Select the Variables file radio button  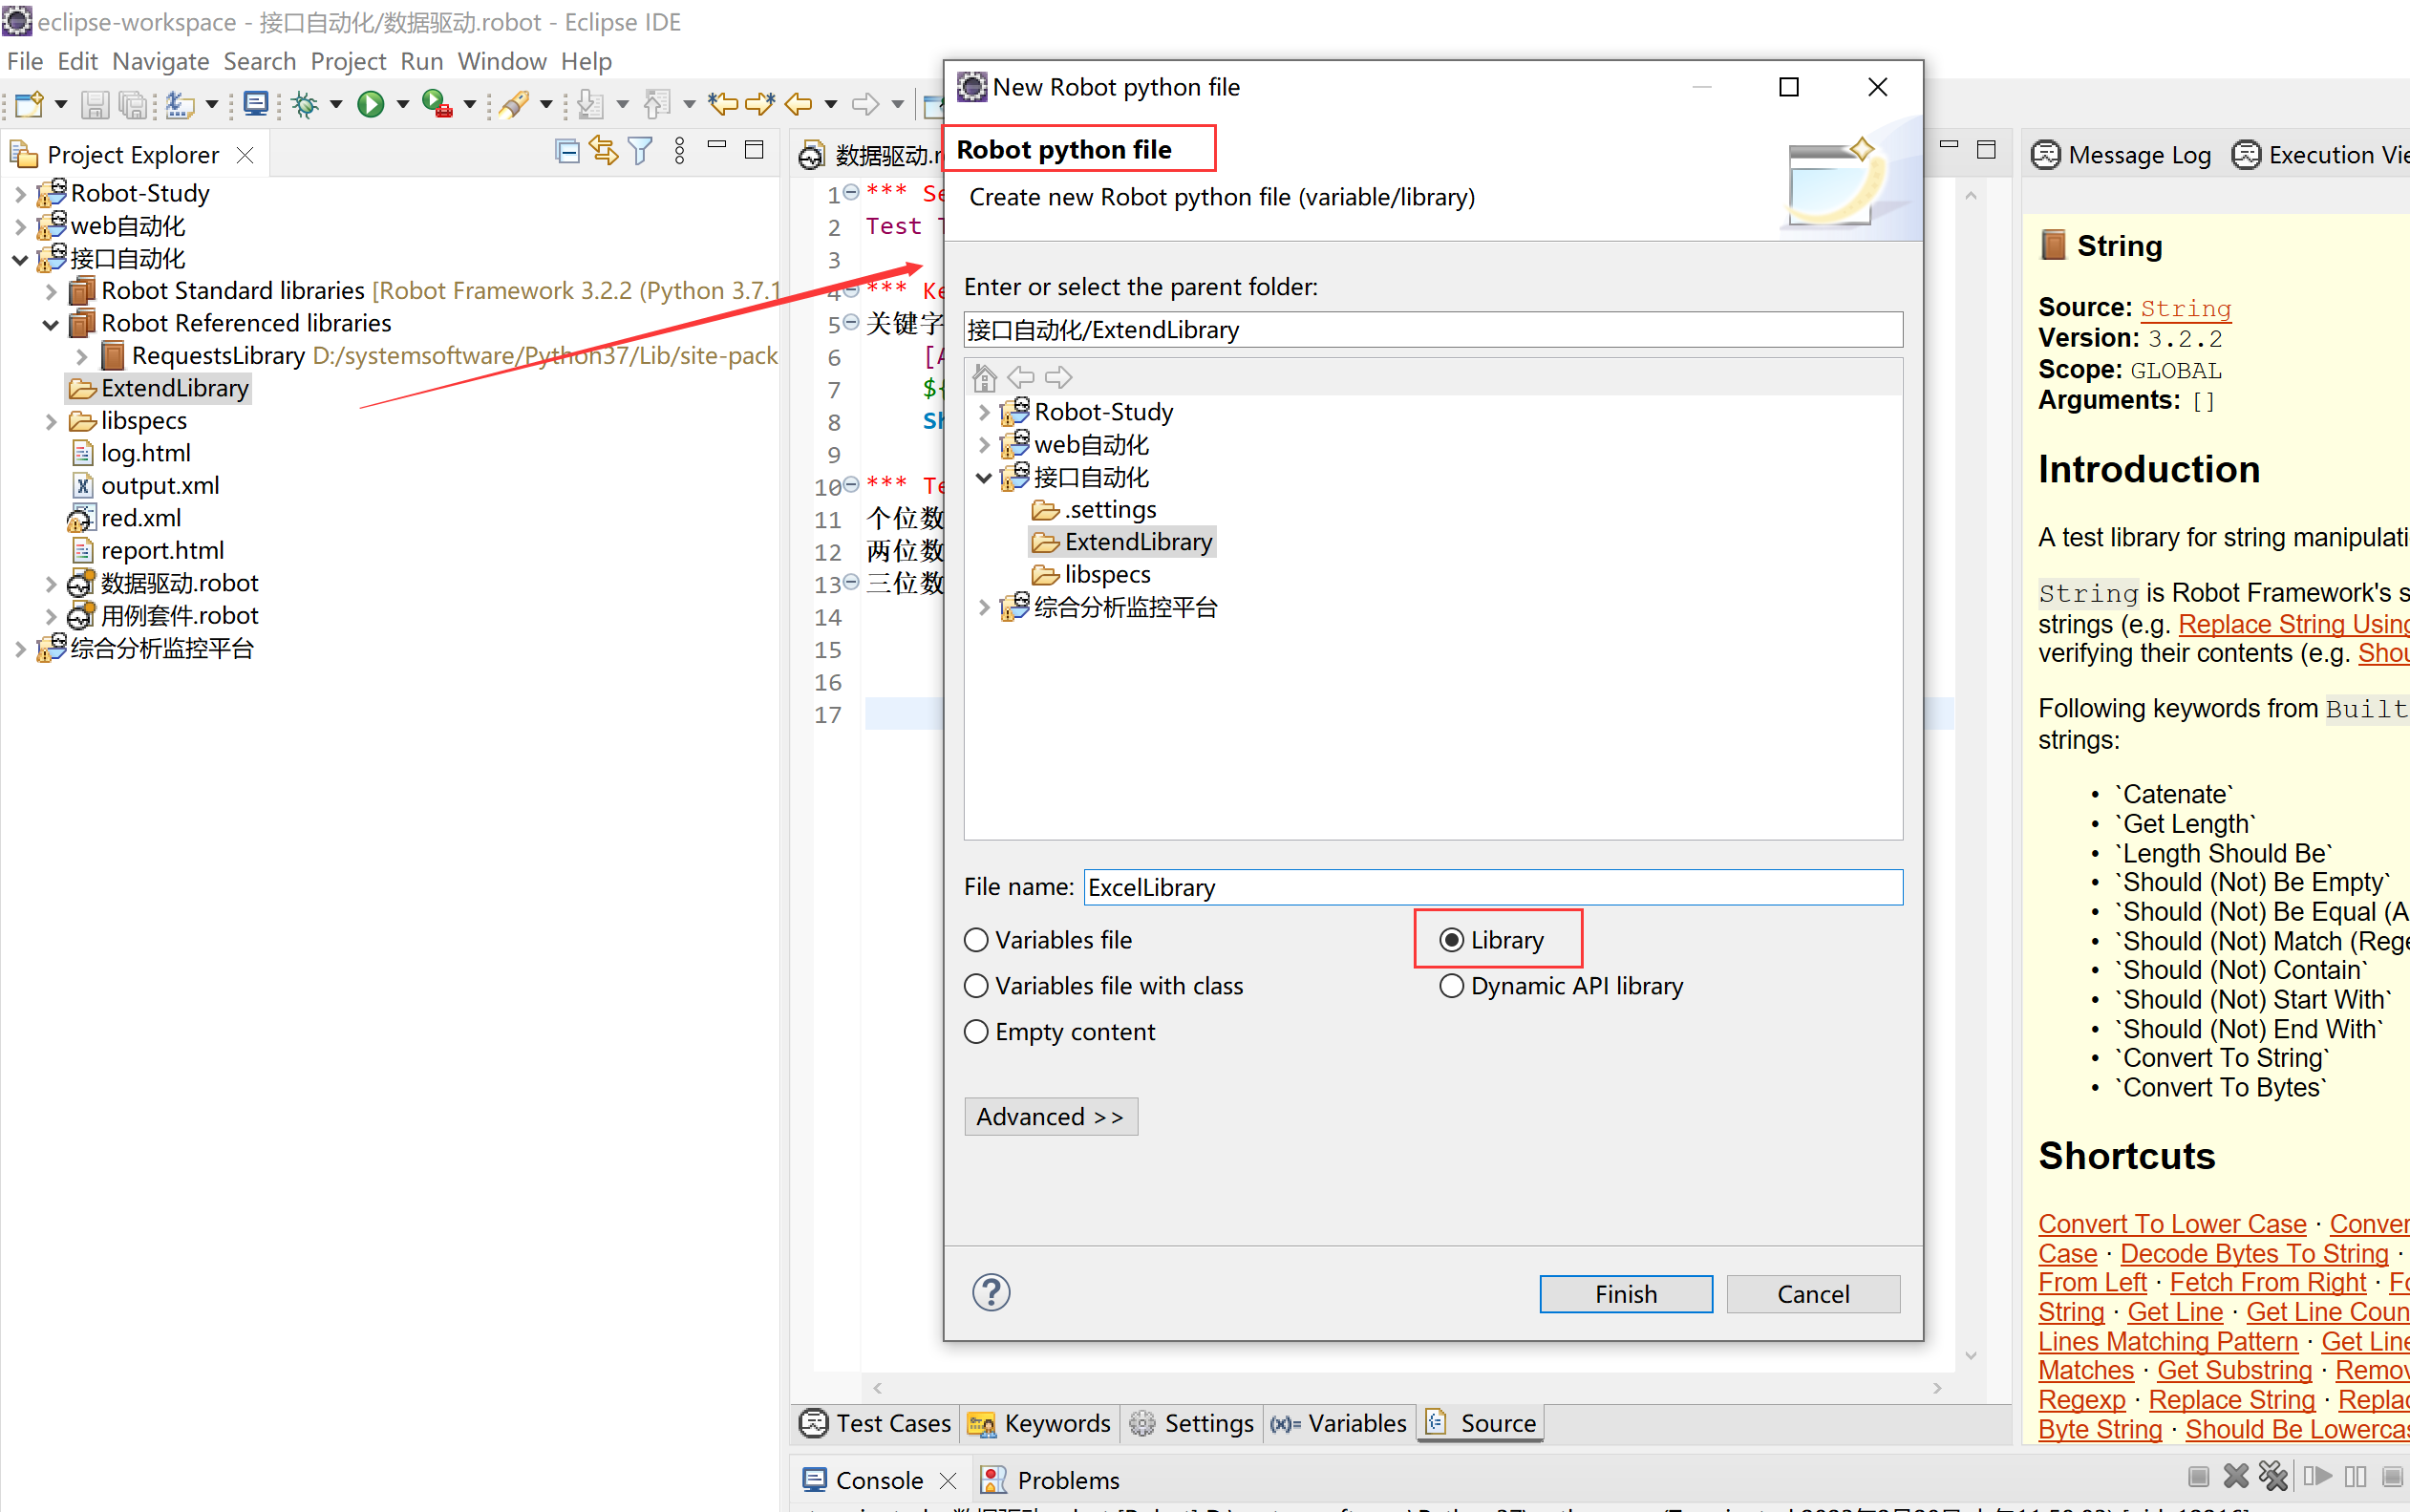976,940
